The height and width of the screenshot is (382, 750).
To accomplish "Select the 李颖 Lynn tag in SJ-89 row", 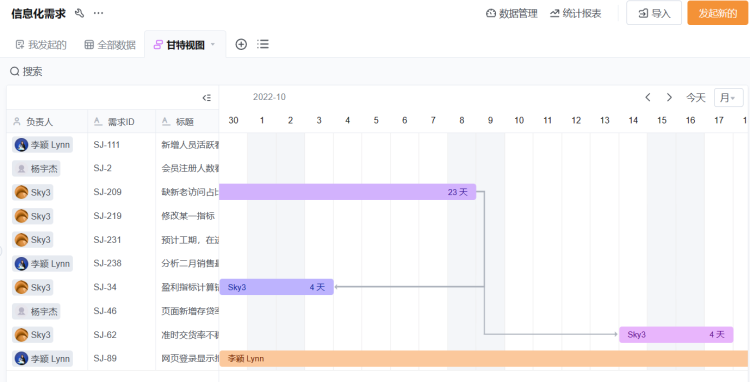I will [43, 359].
